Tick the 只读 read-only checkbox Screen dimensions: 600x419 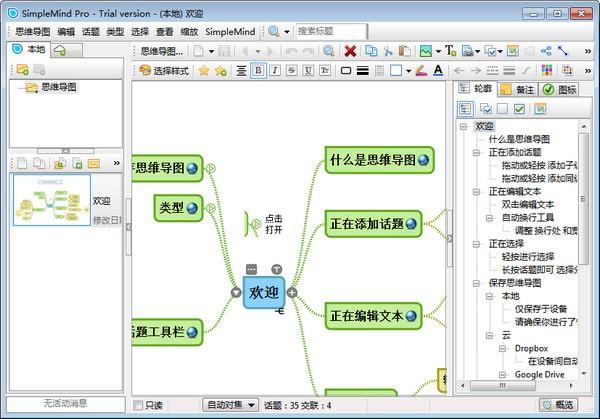(x=138, y=405)
